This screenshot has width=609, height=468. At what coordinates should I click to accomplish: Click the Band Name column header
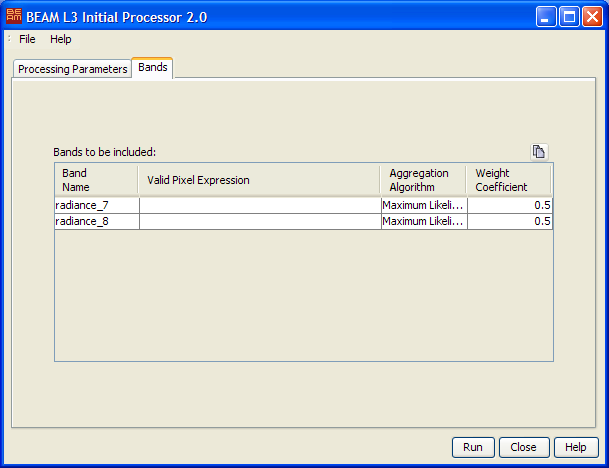click(96, 180)
